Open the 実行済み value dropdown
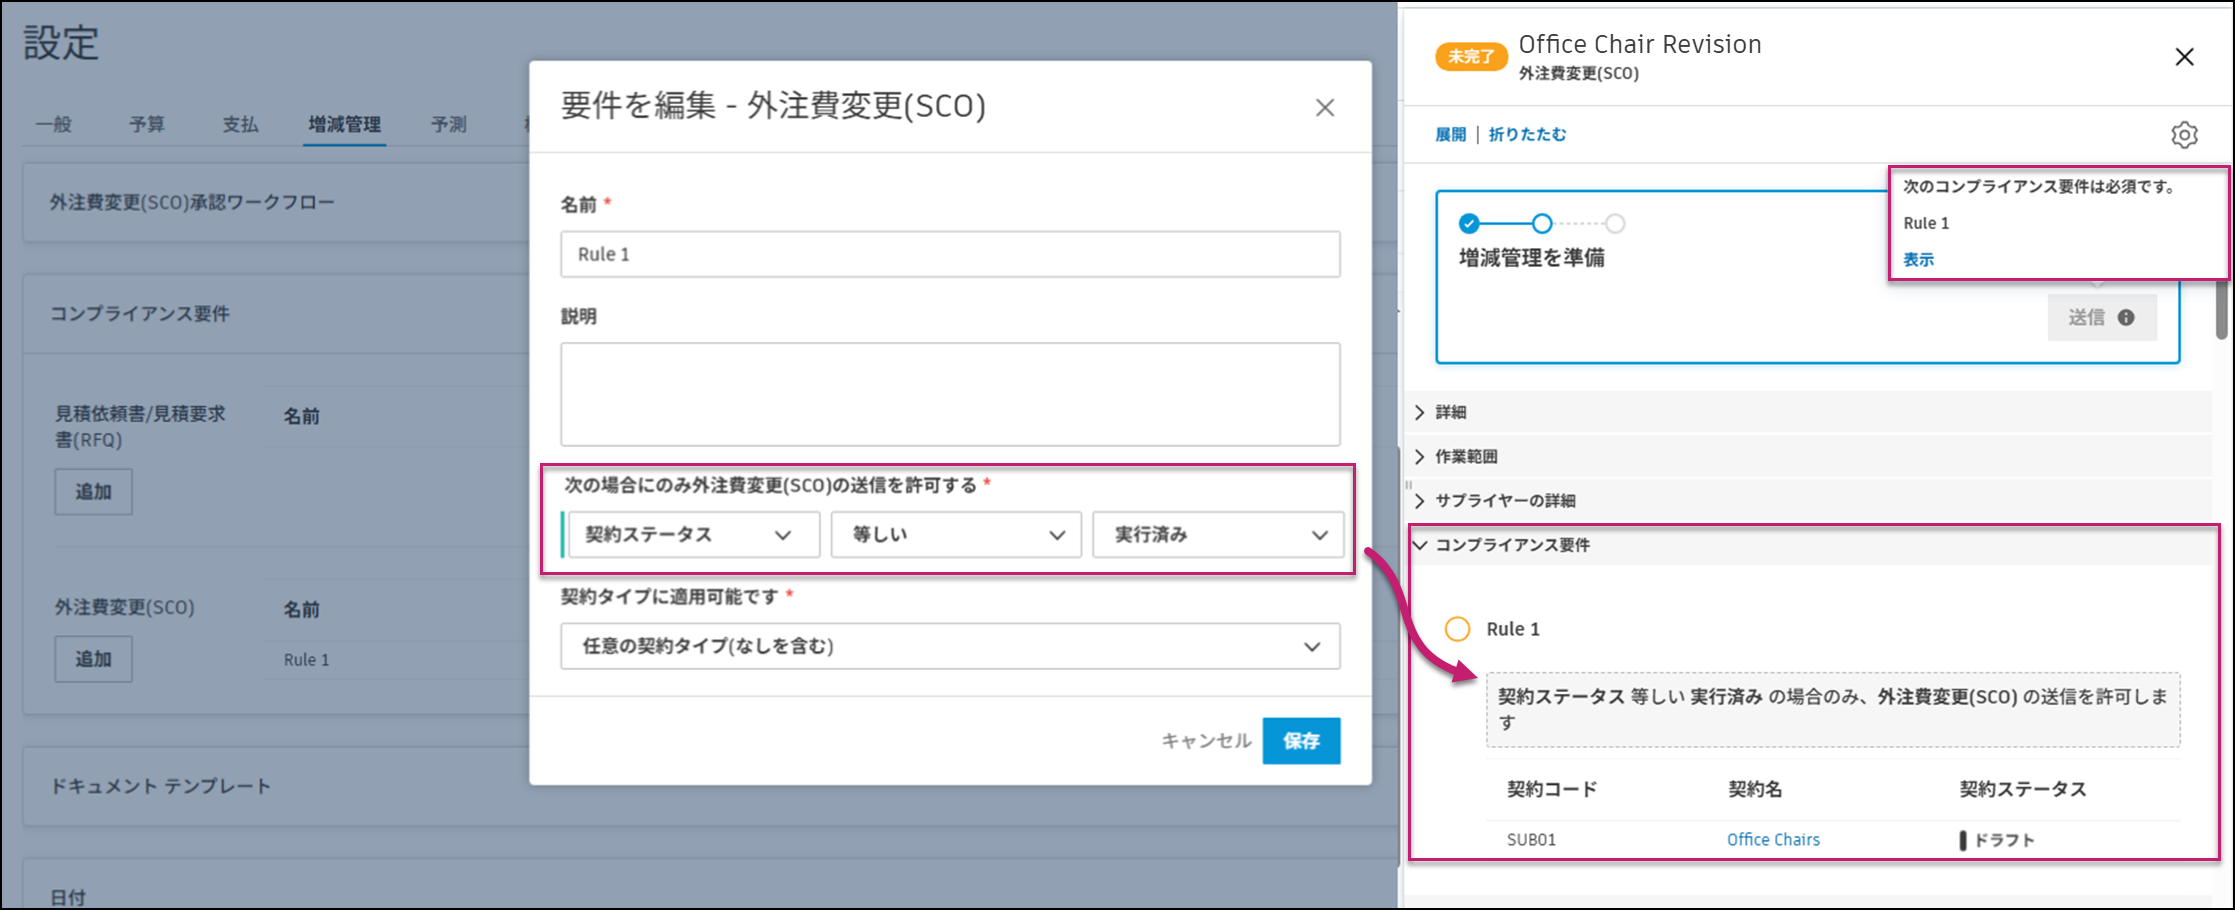The width and height of the screenshot is (2235, 910). point(1218,535)
